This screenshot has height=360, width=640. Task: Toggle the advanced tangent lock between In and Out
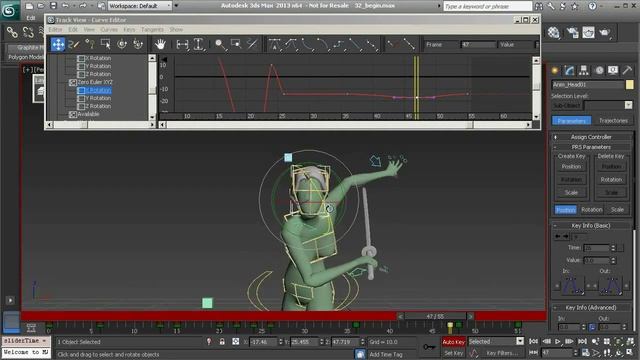tap(592, 327)
